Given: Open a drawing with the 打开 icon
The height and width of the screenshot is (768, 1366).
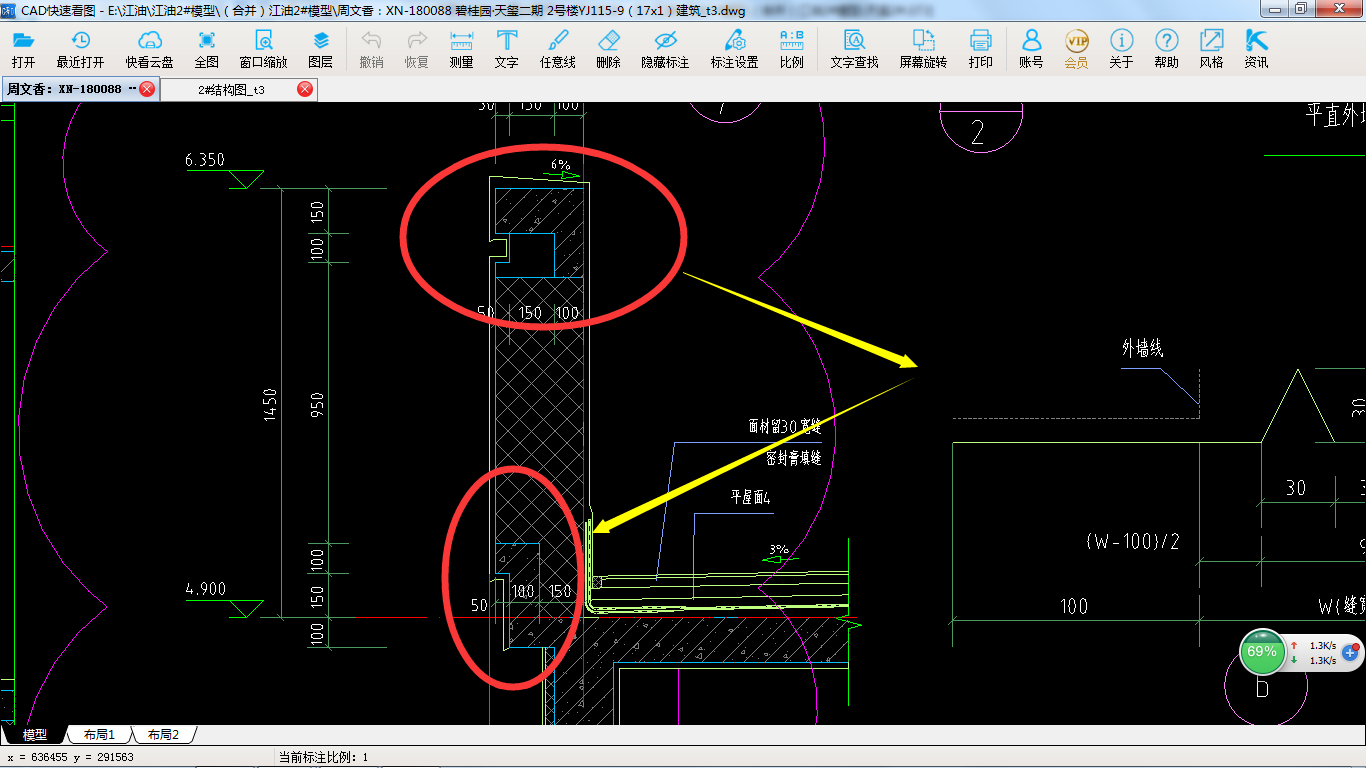Looking at the screenshot, I should coord(24,49).
